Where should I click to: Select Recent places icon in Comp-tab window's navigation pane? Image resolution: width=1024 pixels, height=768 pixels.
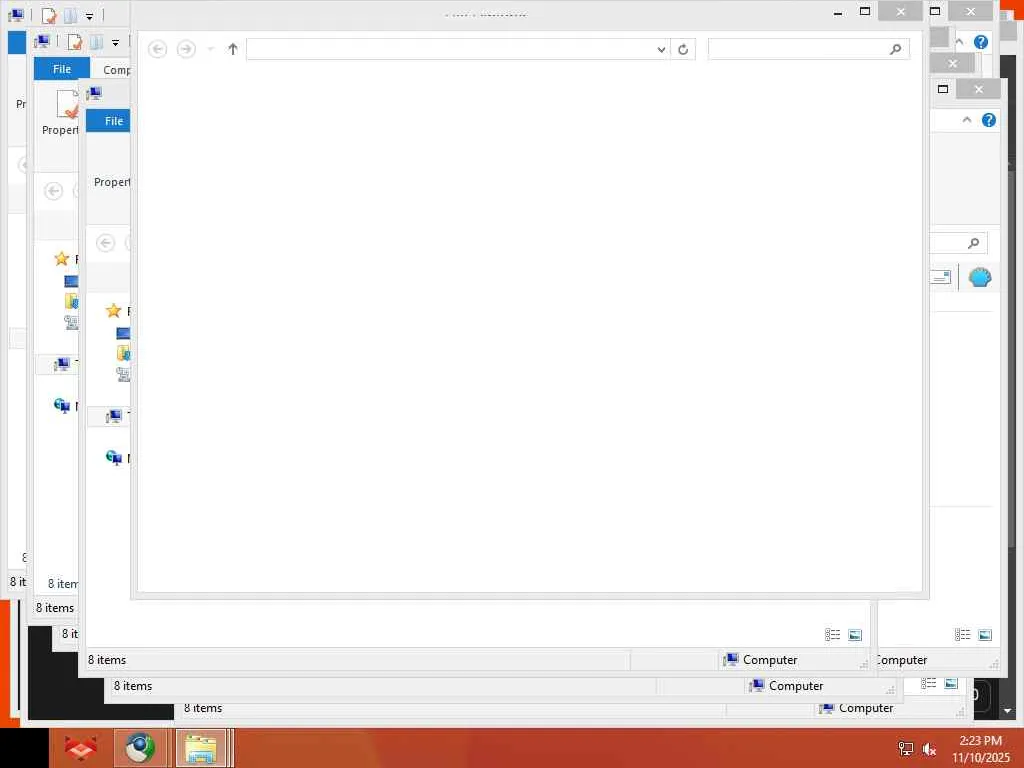(71, 321)
